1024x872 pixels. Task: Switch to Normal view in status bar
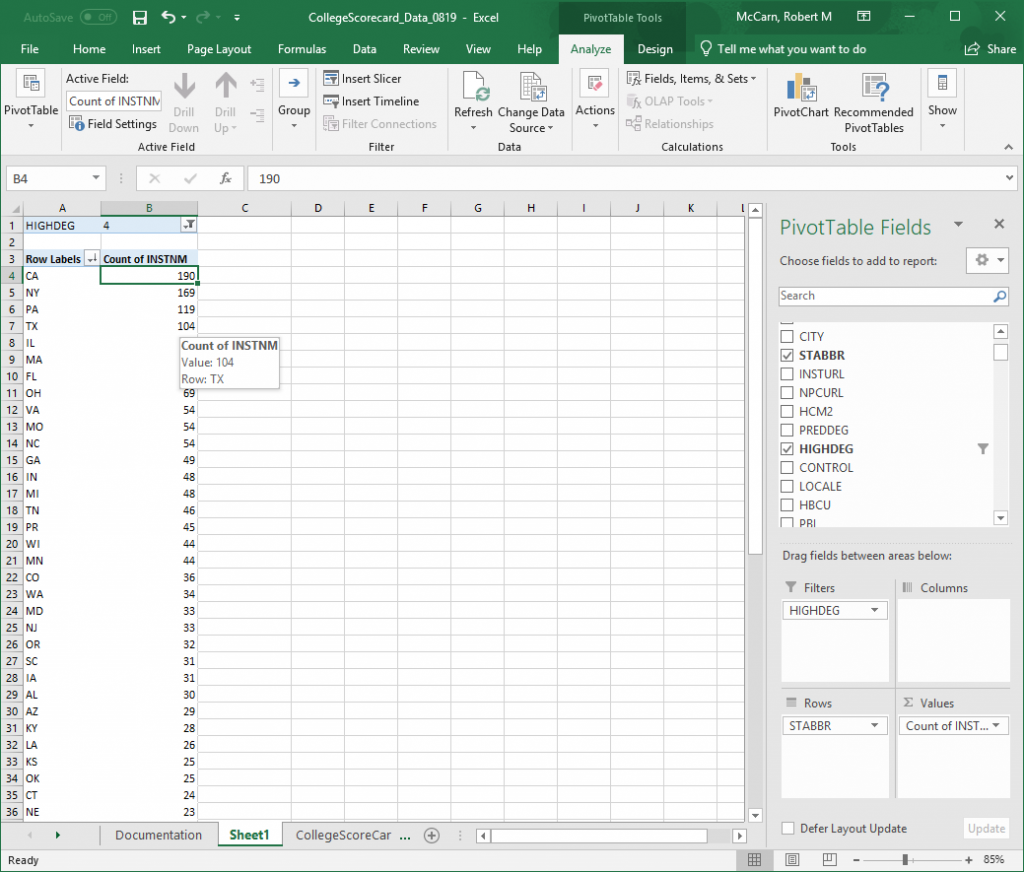click(754, 860)
